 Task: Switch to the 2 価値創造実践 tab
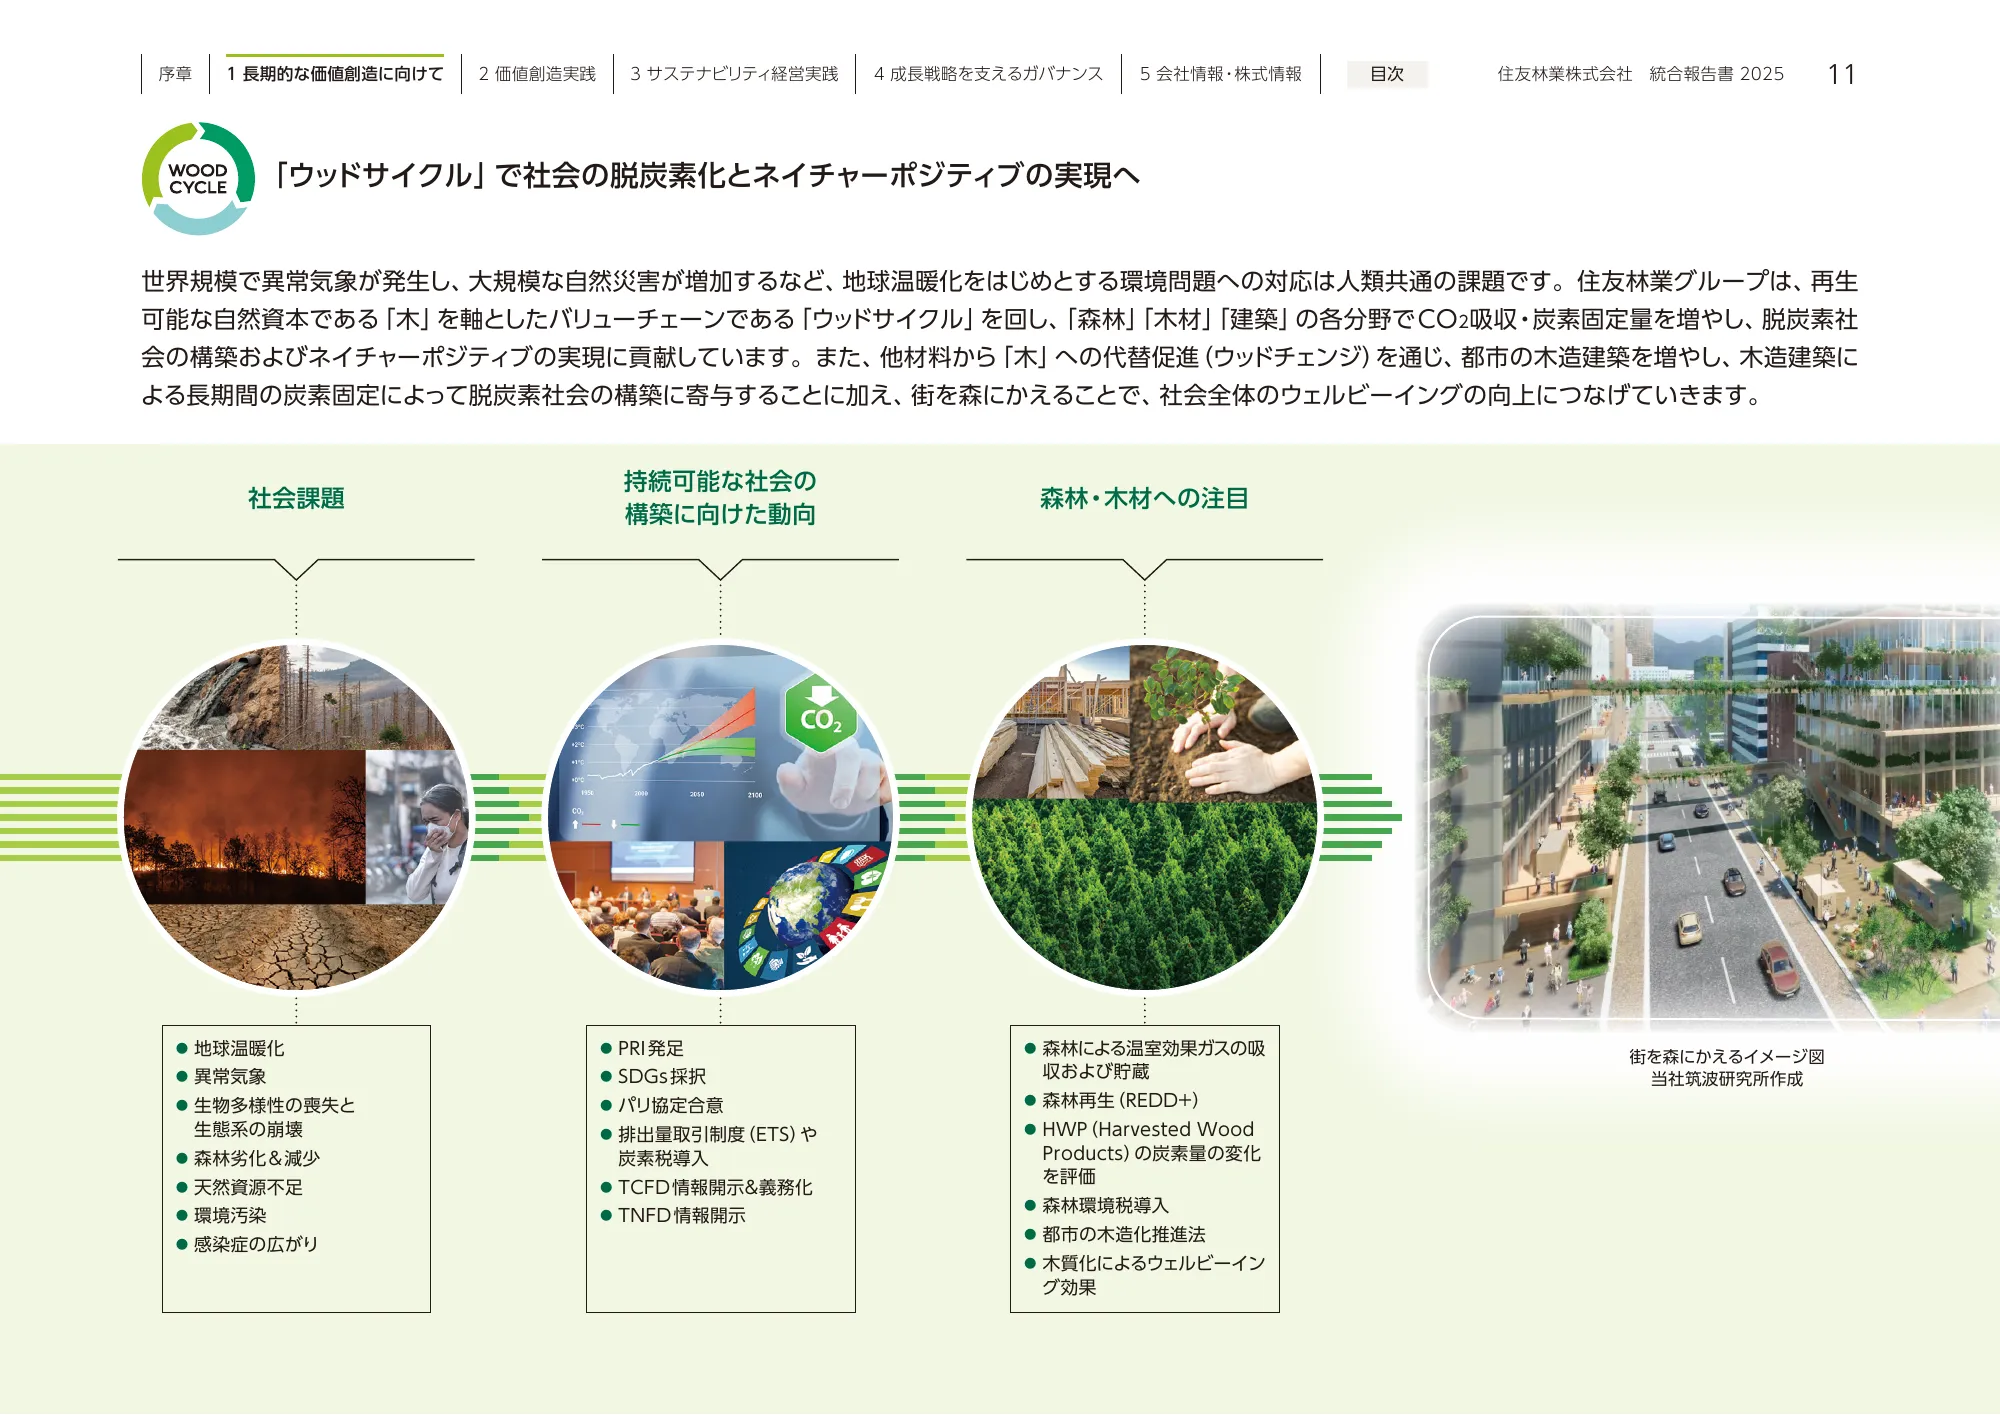538,72
